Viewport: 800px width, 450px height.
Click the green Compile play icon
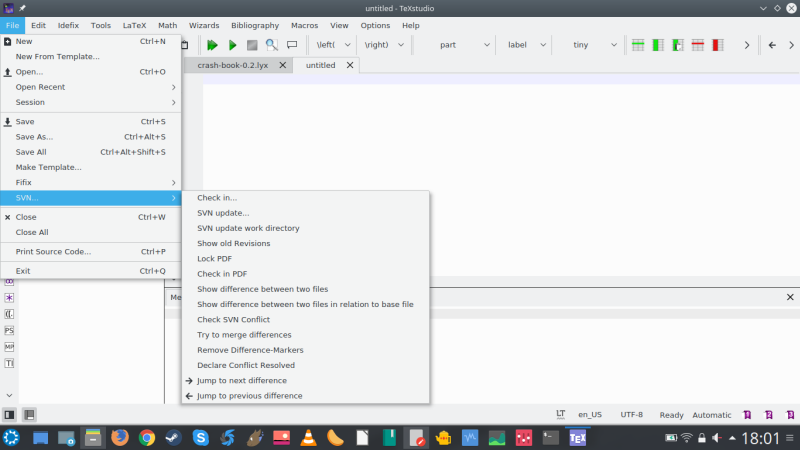[232, 45]
